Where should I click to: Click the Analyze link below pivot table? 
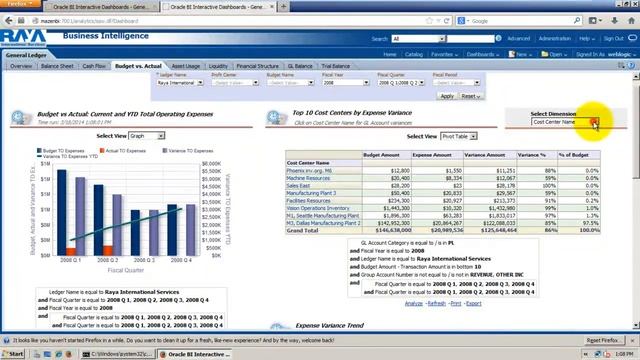click(x=413, y=303)
